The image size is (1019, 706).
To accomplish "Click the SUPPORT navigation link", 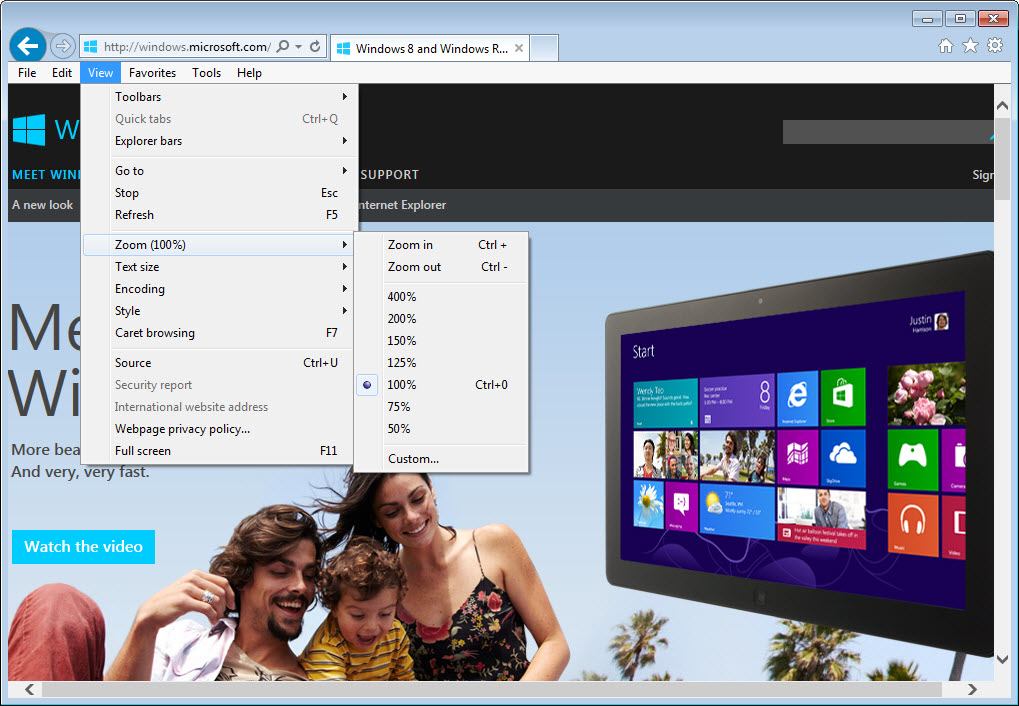I will 389,175.
